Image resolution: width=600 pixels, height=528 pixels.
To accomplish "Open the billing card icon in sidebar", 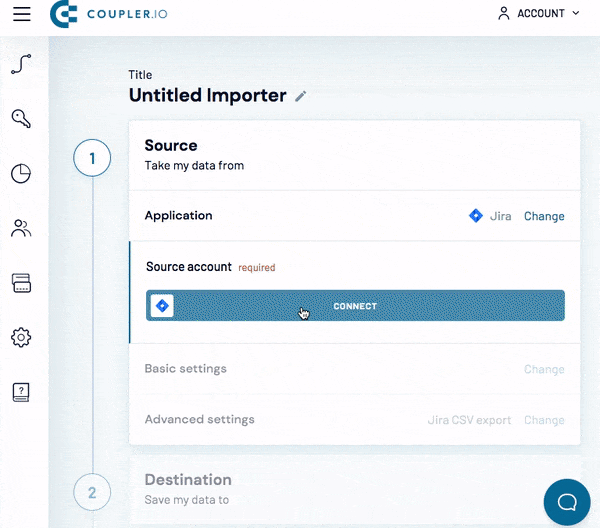I will pyautogui.click(x=21, y=283).
